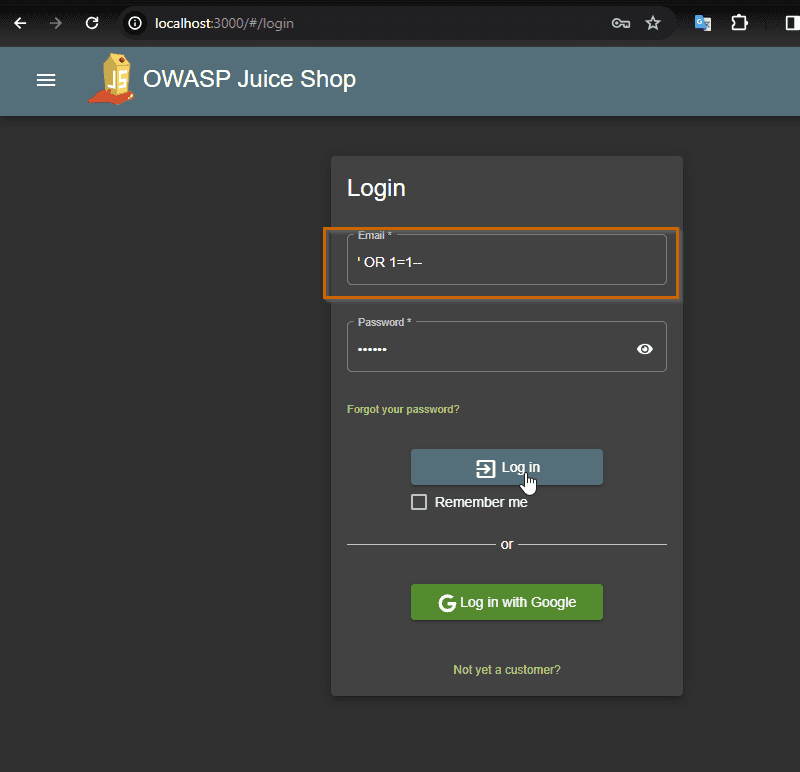Bookmark this page with the star
This screenshot has width=800, height=772.
[x=653, y=23]
